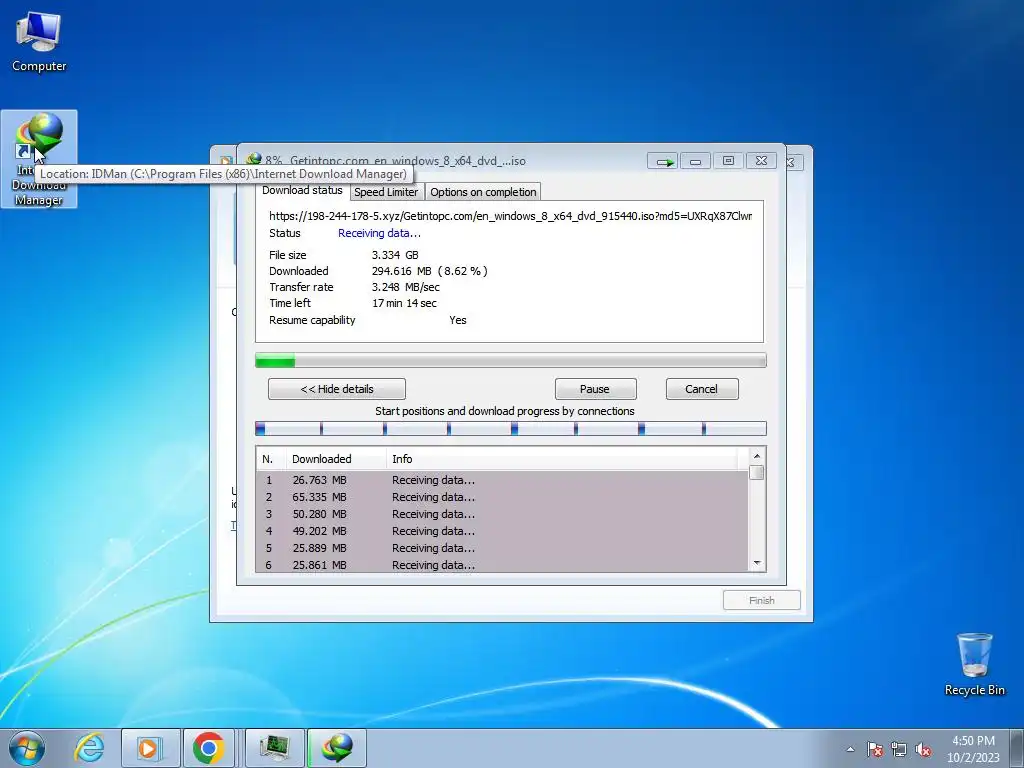The height and width of the screenshot is (768, 1024).
Task: Click the 17 min 14 sec time left
Action: pyautogui.click(x=404, y=303)
